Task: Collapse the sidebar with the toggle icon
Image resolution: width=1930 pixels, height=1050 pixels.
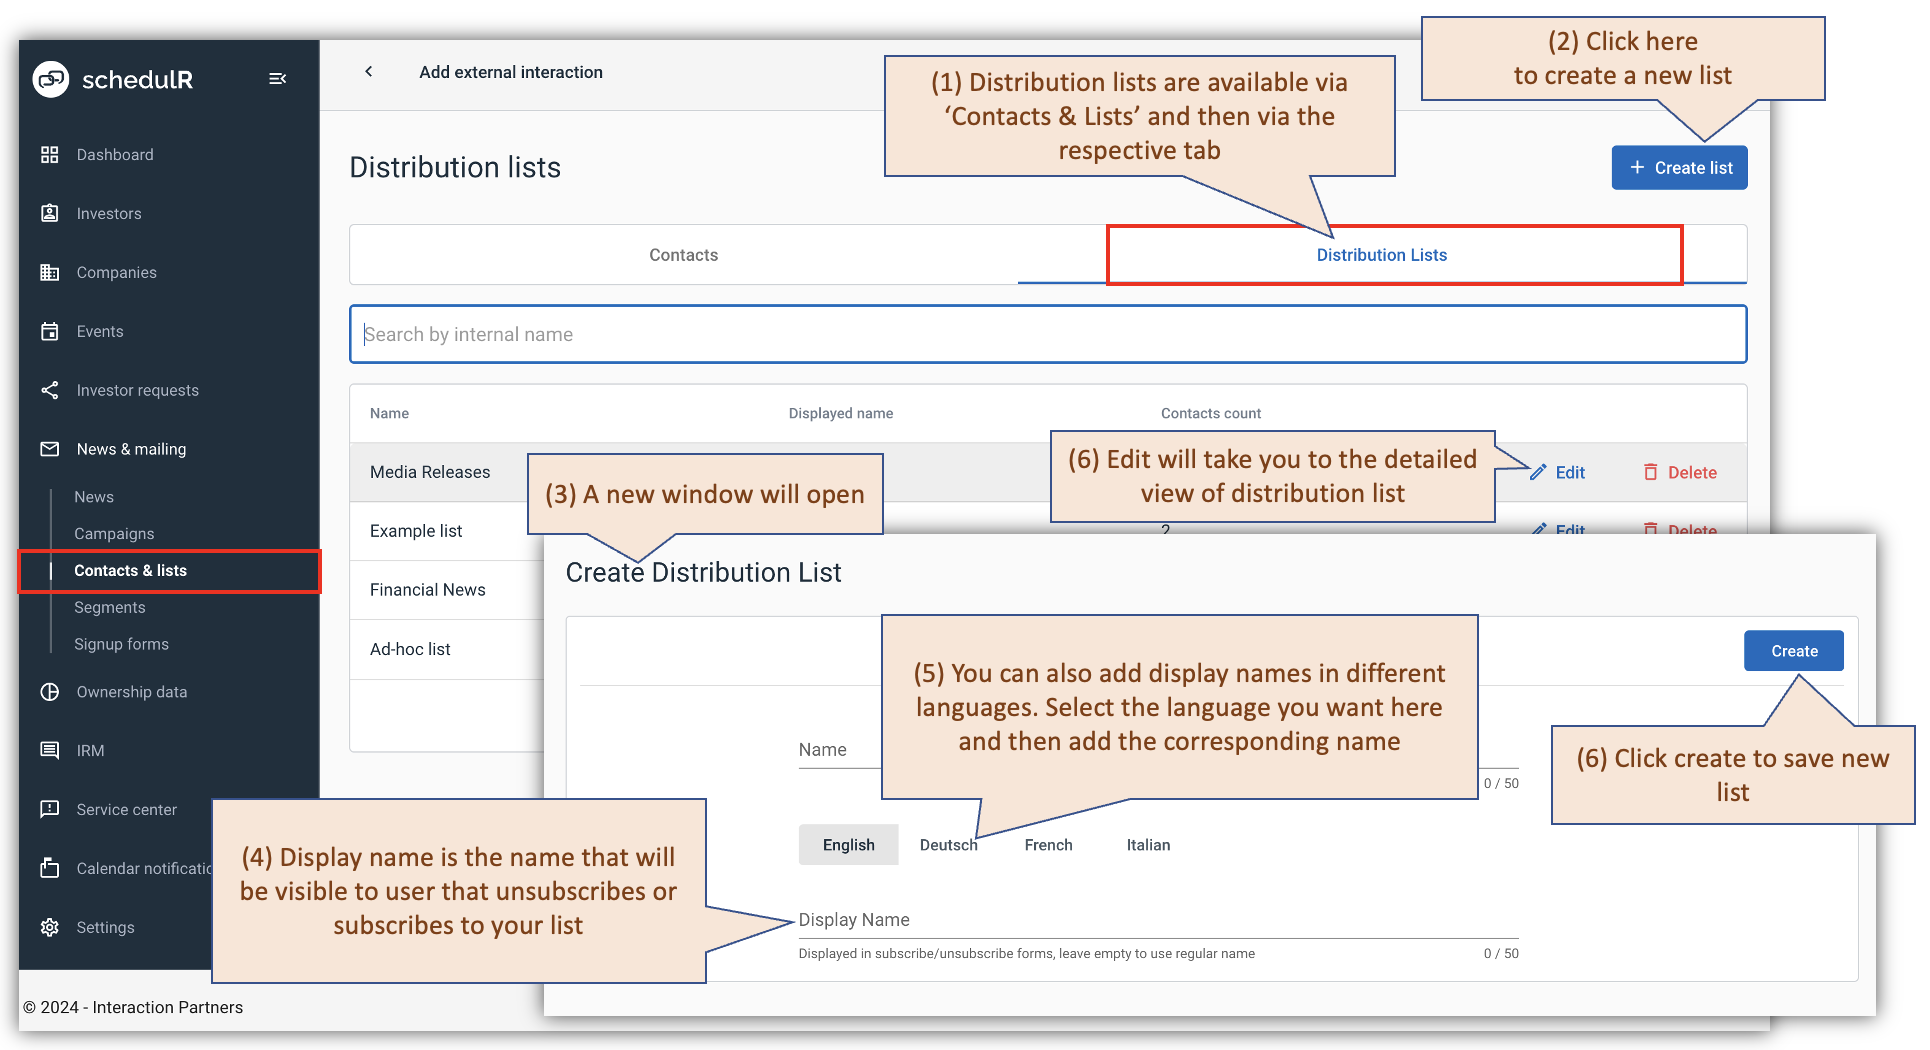Action: point(277,78)
